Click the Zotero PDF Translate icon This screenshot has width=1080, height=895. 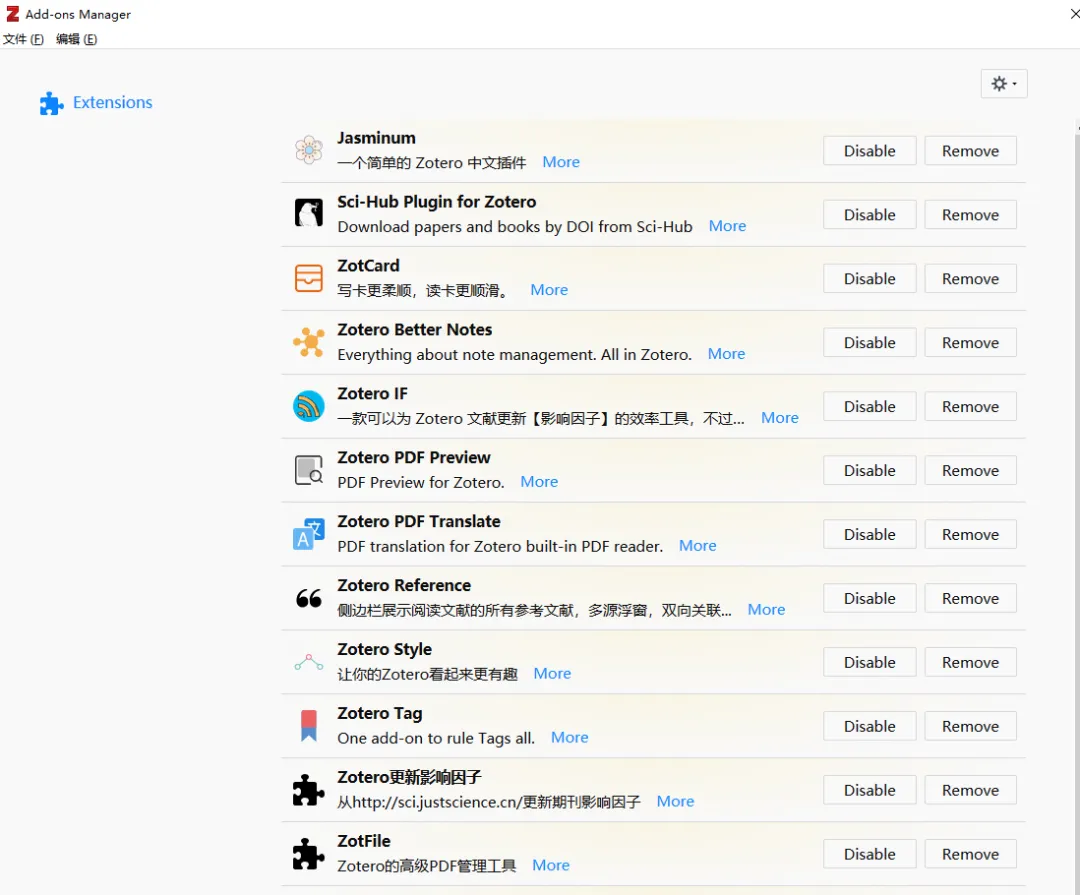click(309, 534)
